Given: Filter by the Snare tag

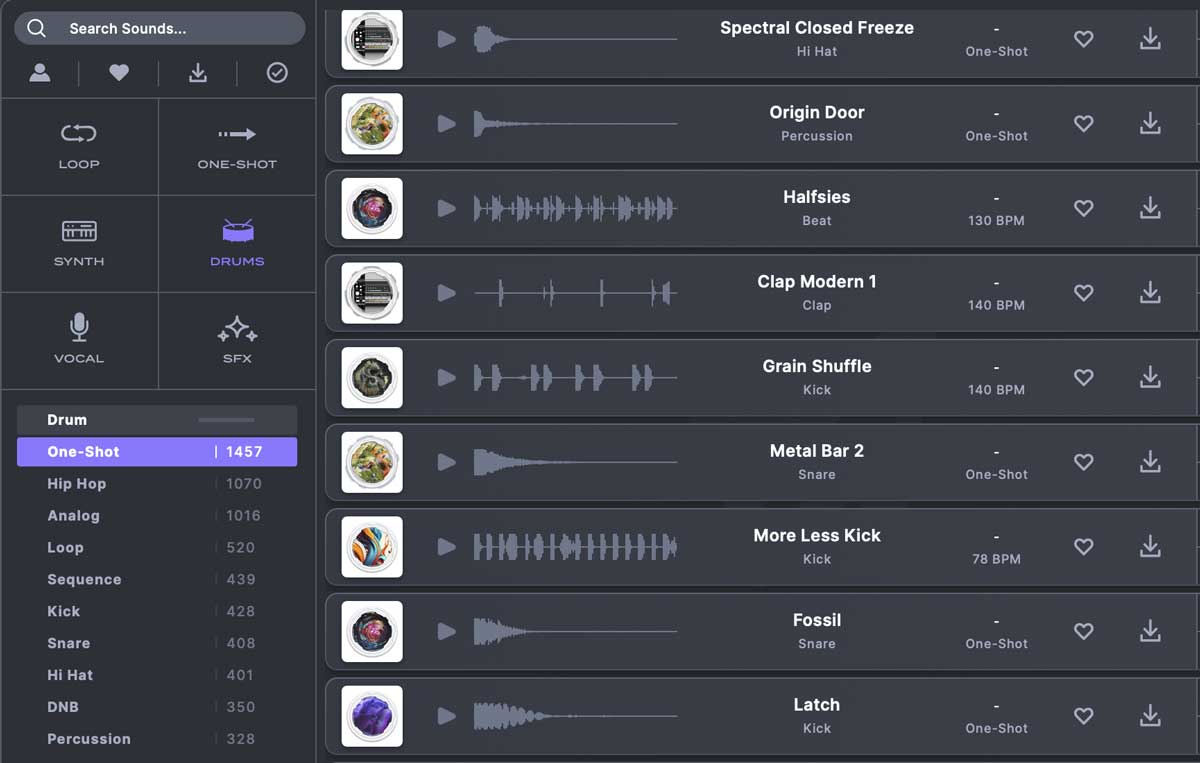Looking at the screenshot, I should click(x=69, y=643).
